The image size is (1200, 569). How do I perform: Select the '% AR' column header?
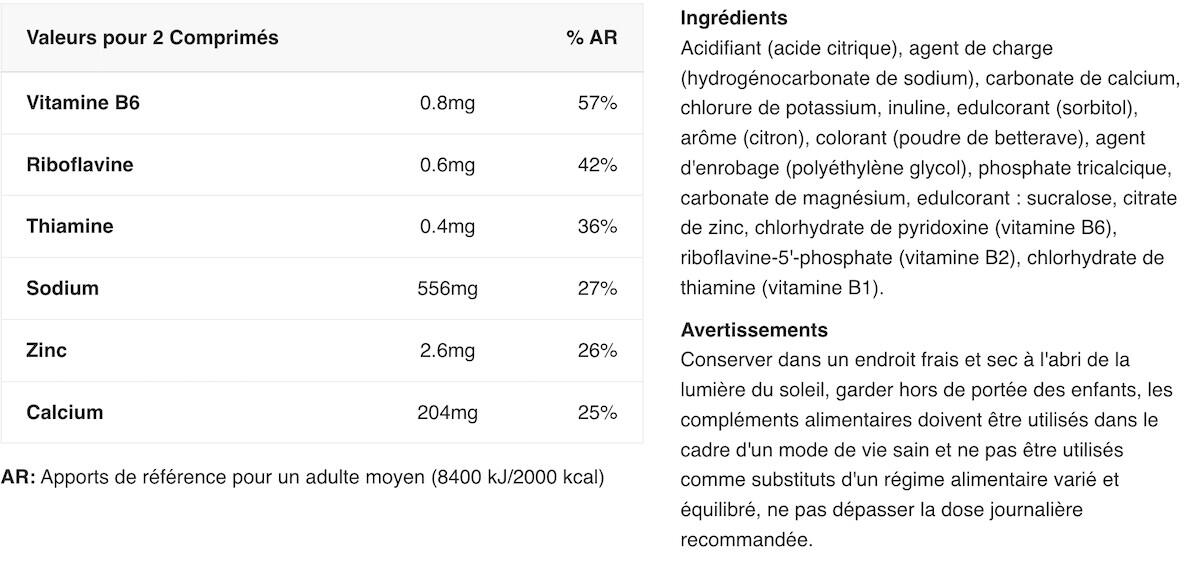point(592,38)
